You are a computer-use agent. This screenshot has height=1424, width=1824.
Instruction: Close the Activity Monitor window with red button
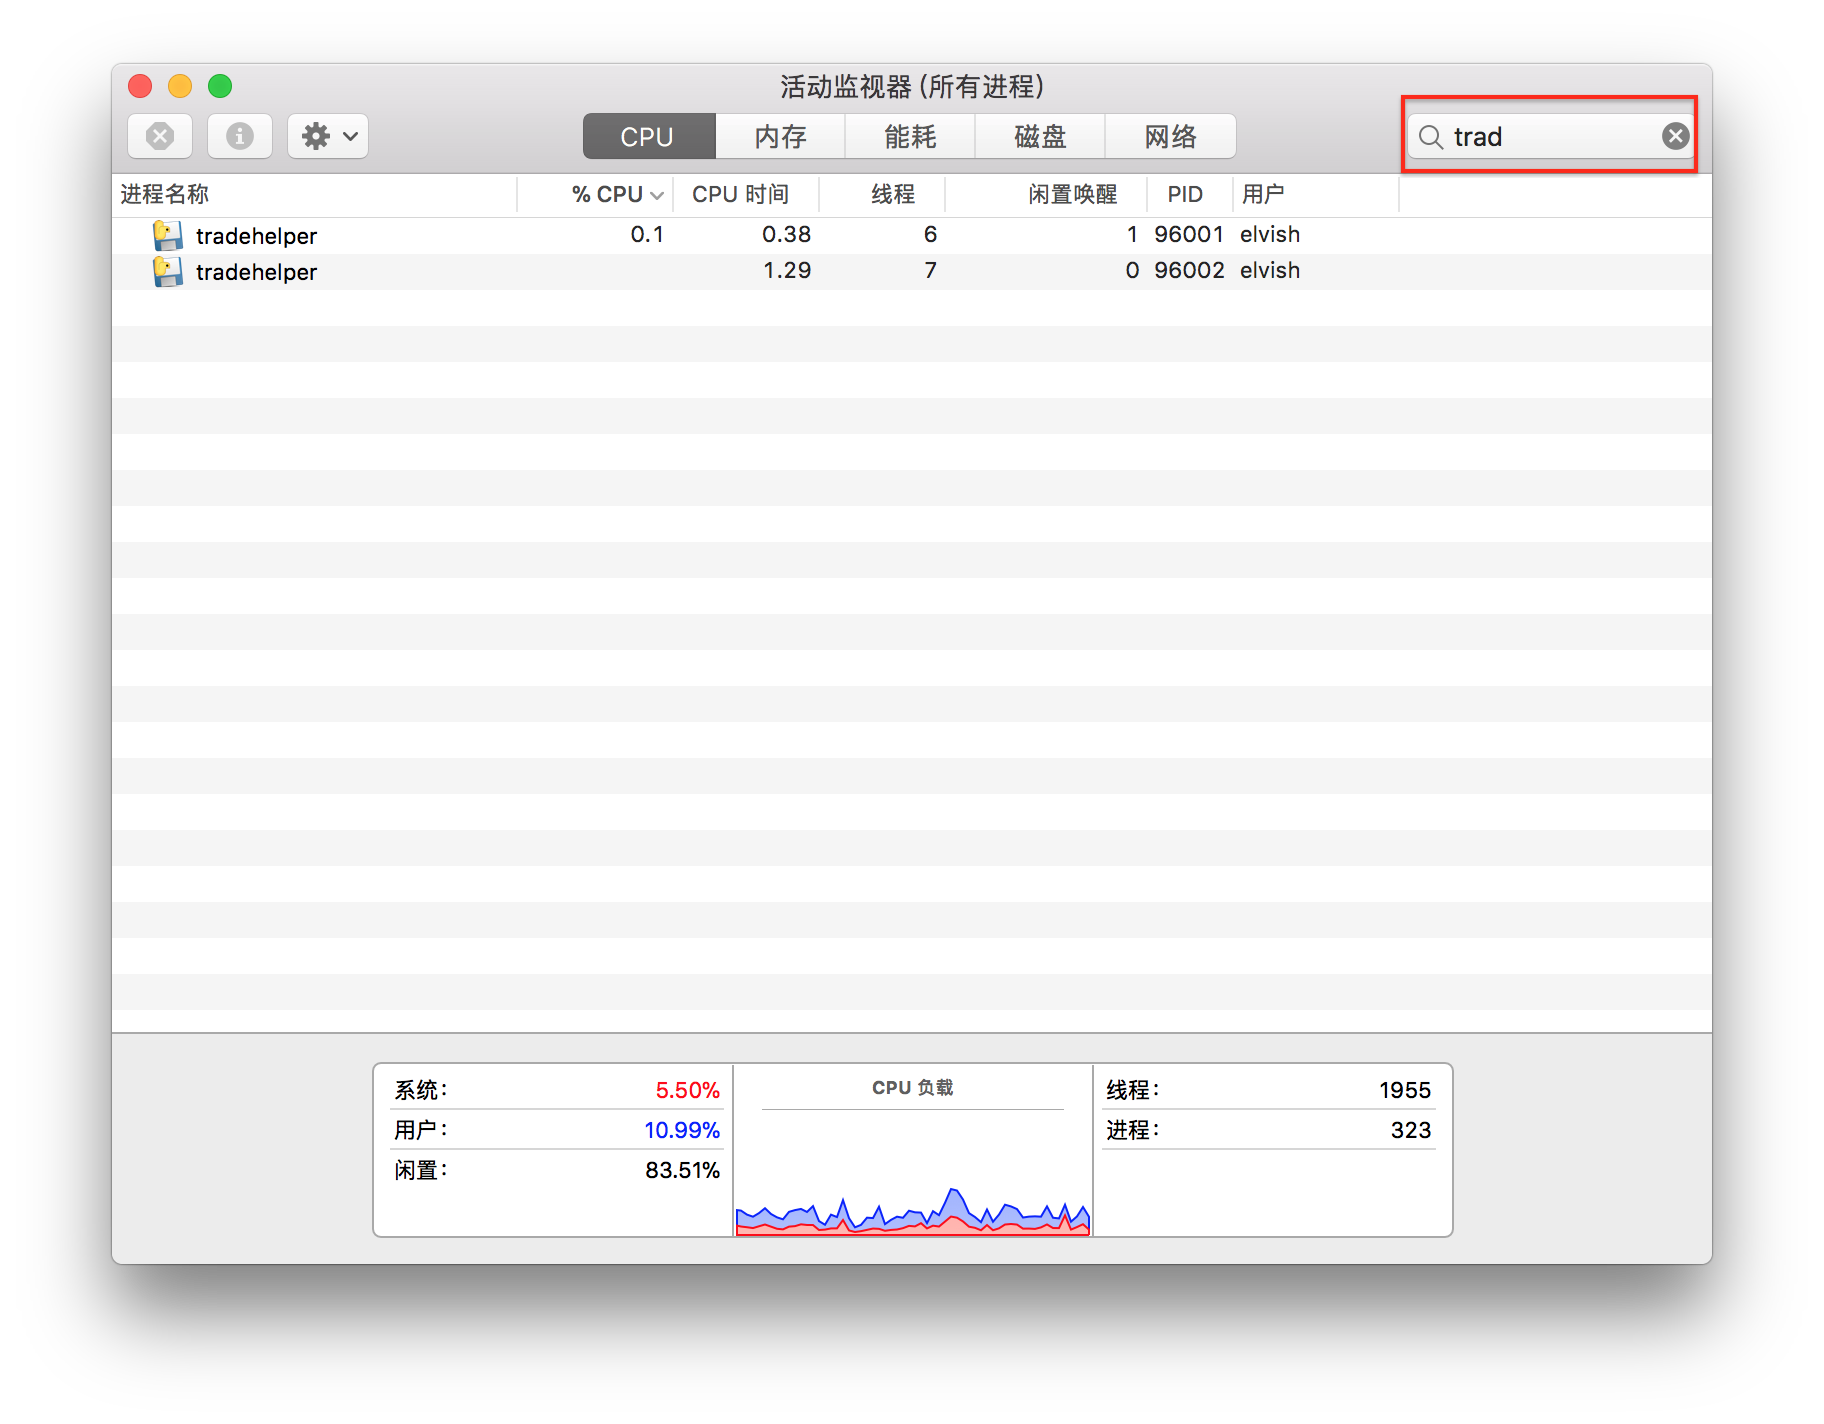(x=140, y=86)
